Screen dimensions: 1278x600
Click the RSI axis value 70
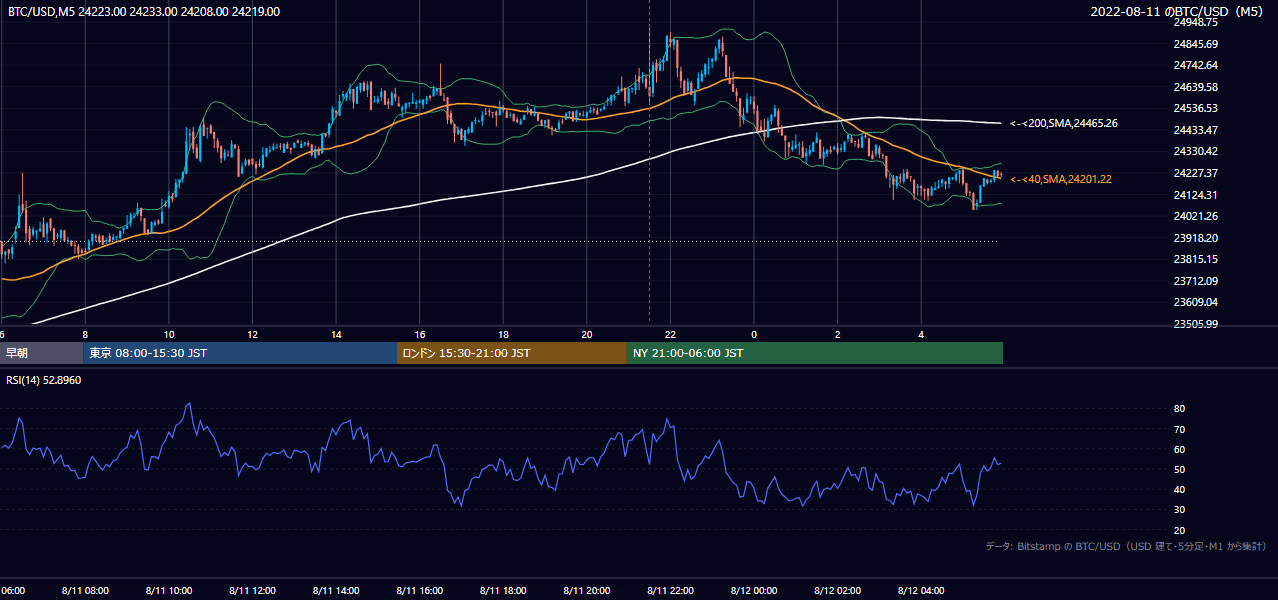(x=1180, y=429)
